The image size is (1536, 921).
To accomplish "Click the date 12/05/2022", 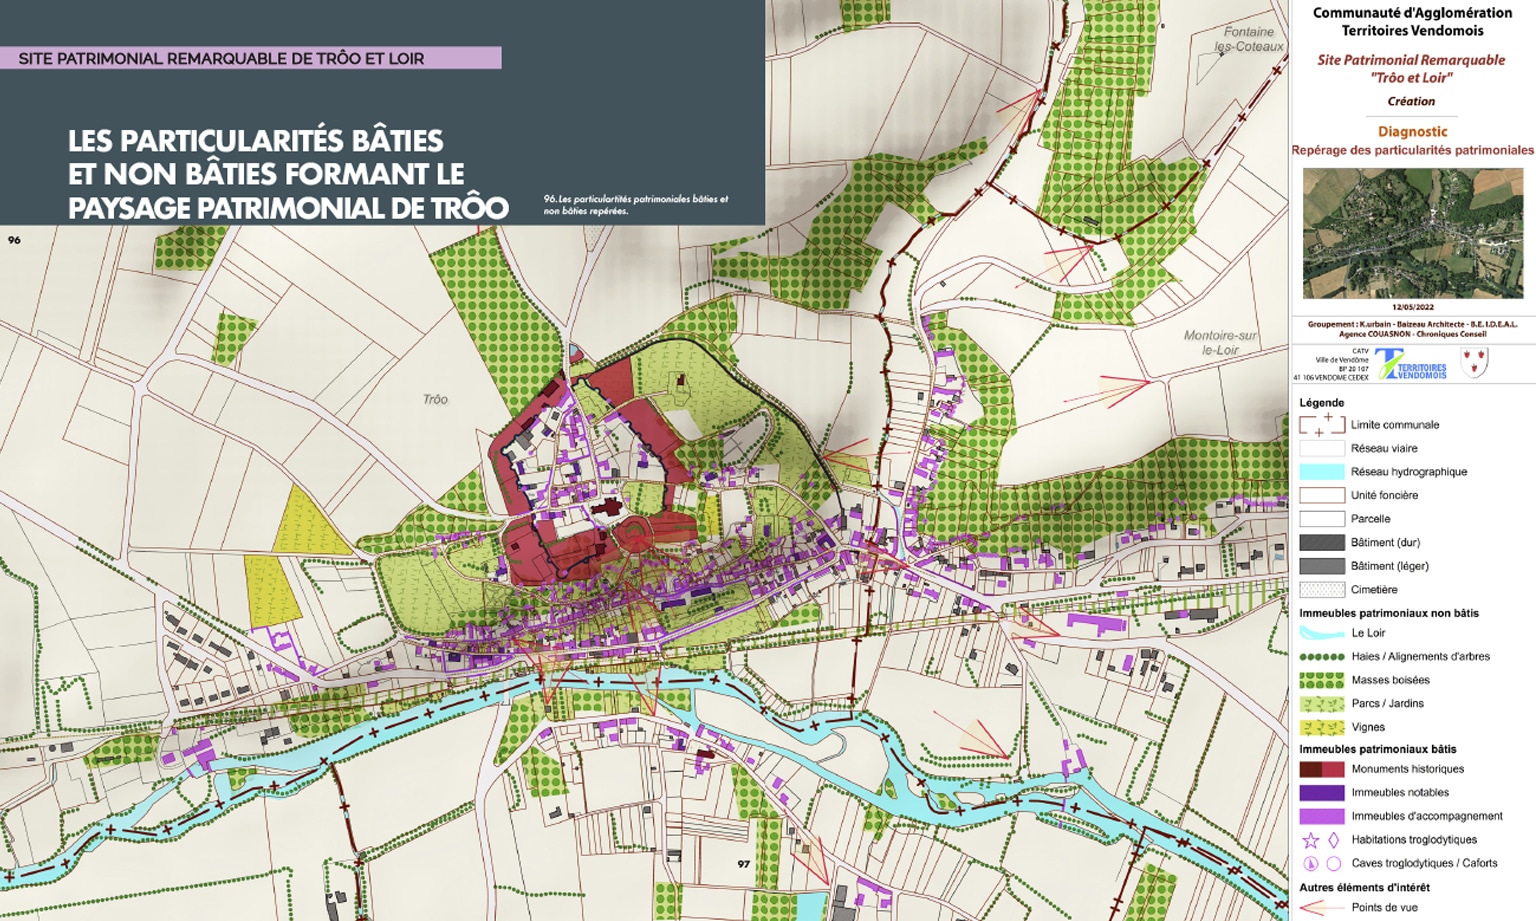I will coord(1412,308).
